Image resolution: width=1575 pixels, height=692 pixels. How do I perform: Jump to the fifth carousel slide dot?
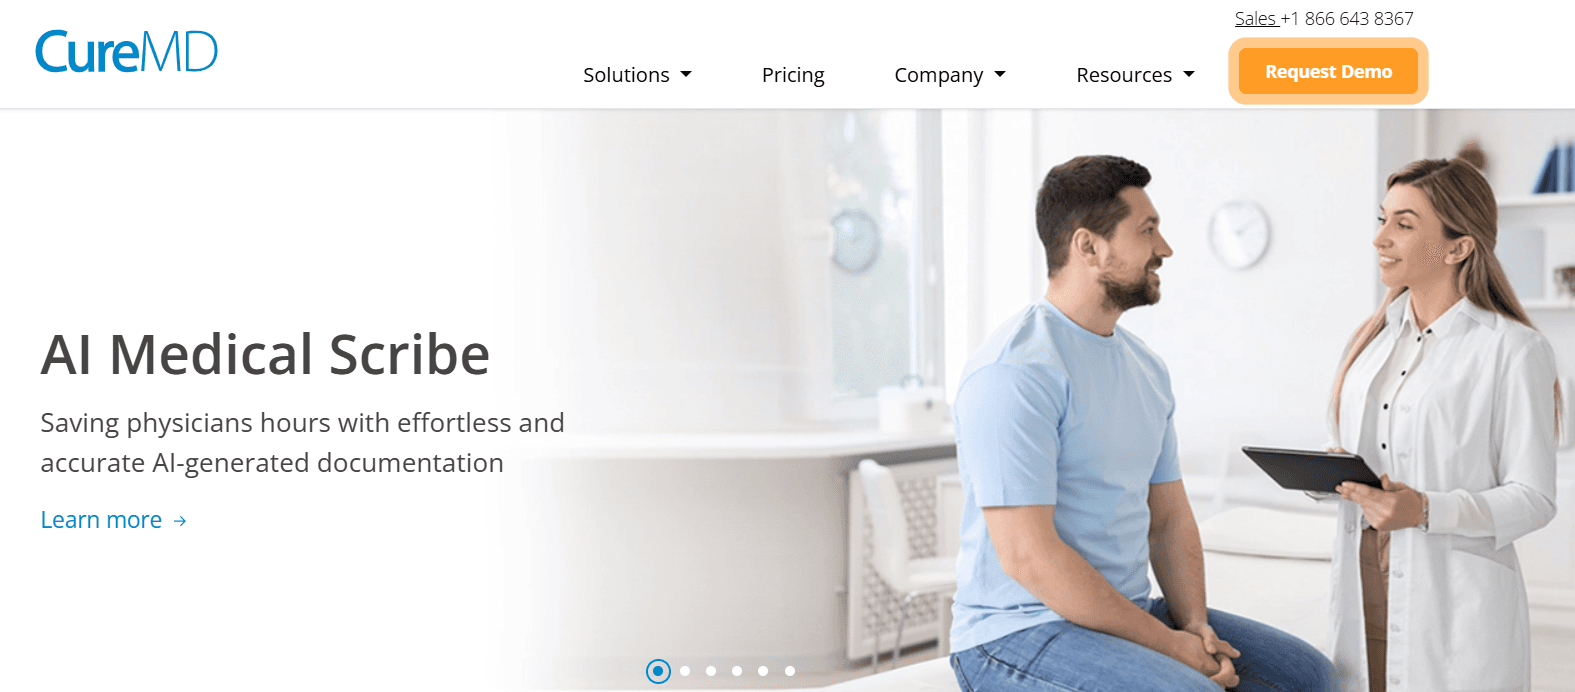pos(763,671)
